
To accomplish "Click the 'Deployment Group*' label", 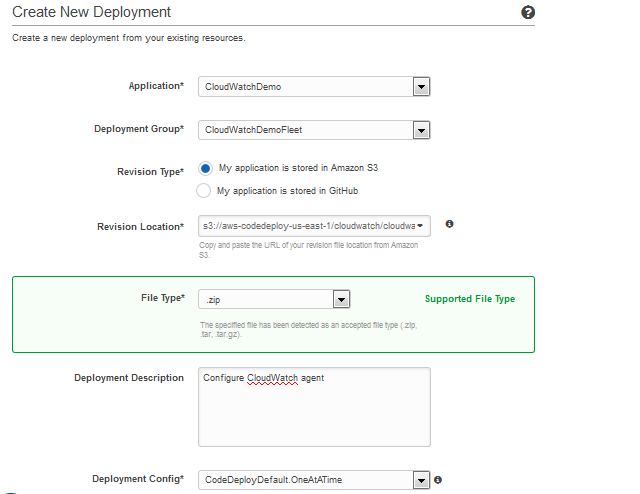I will (x=139, y=129).
